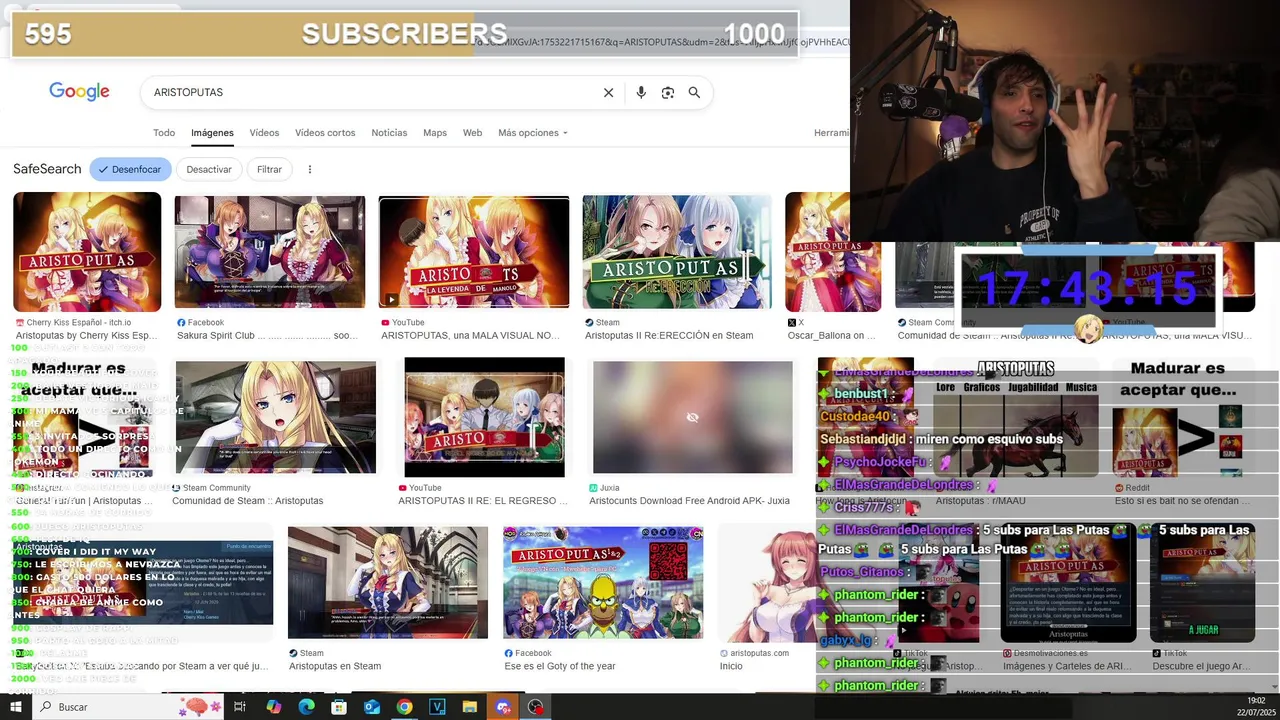Start voice search using the microphone icon

coord(641,92)
